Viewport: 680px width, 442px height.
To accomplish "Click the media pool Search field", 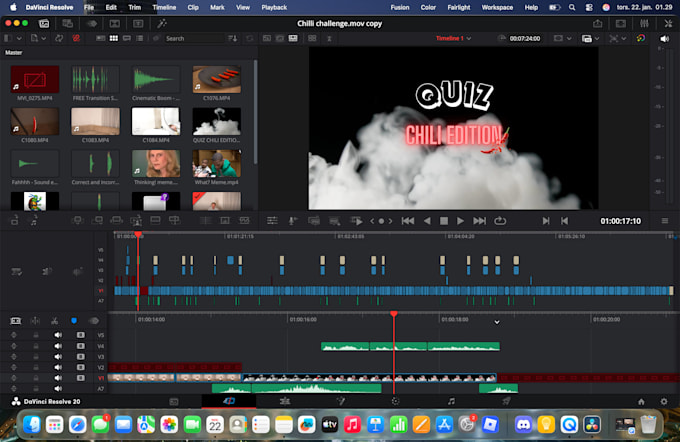I will 193,39.
